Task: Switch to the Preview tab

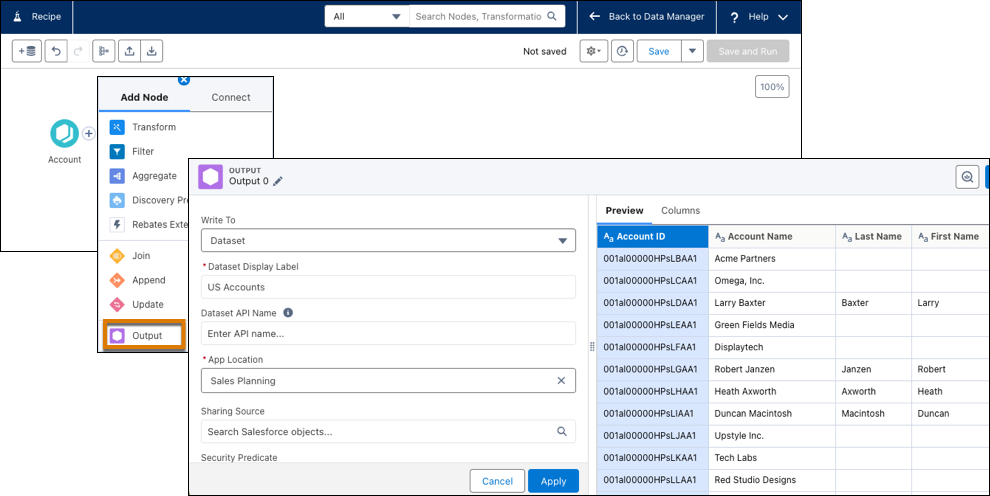Action: pyautogui.click(x=624, y=211)
